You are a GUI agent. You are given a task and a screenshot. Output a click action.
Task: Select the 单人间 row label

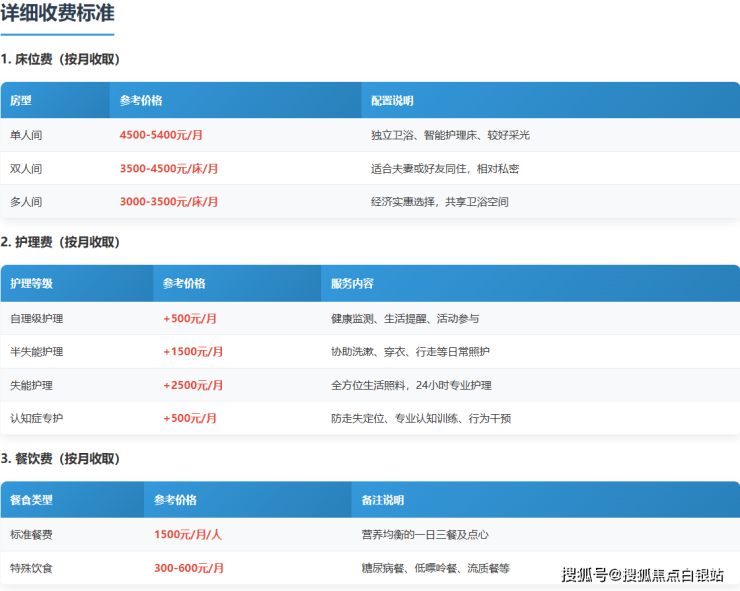[26, 135]
